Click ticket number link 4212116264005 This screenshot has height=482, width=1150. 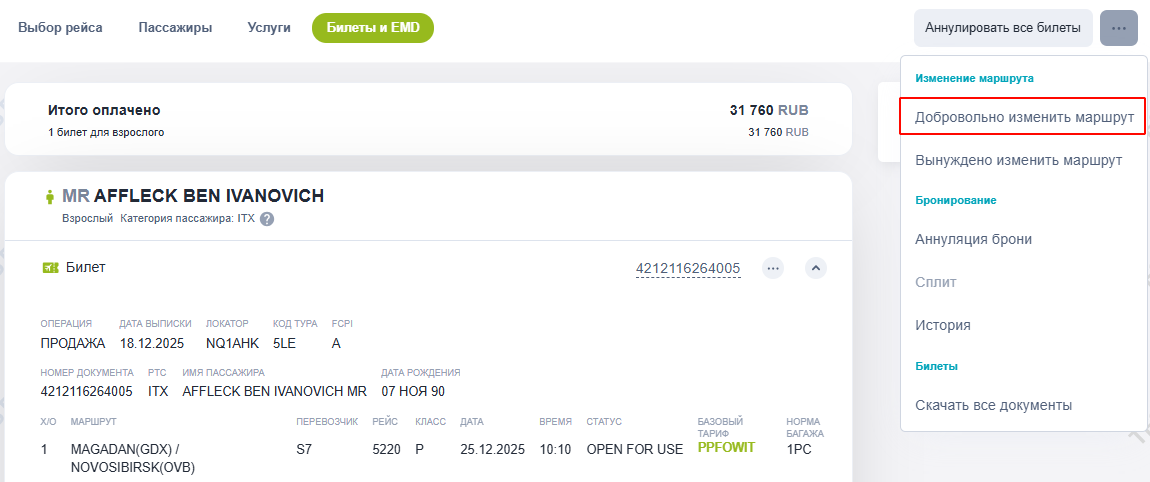tap(688, 268)
